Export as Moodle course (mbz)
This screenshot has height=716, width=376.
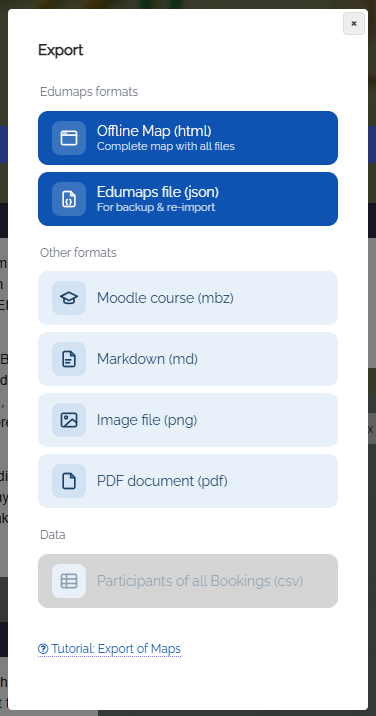188,298
